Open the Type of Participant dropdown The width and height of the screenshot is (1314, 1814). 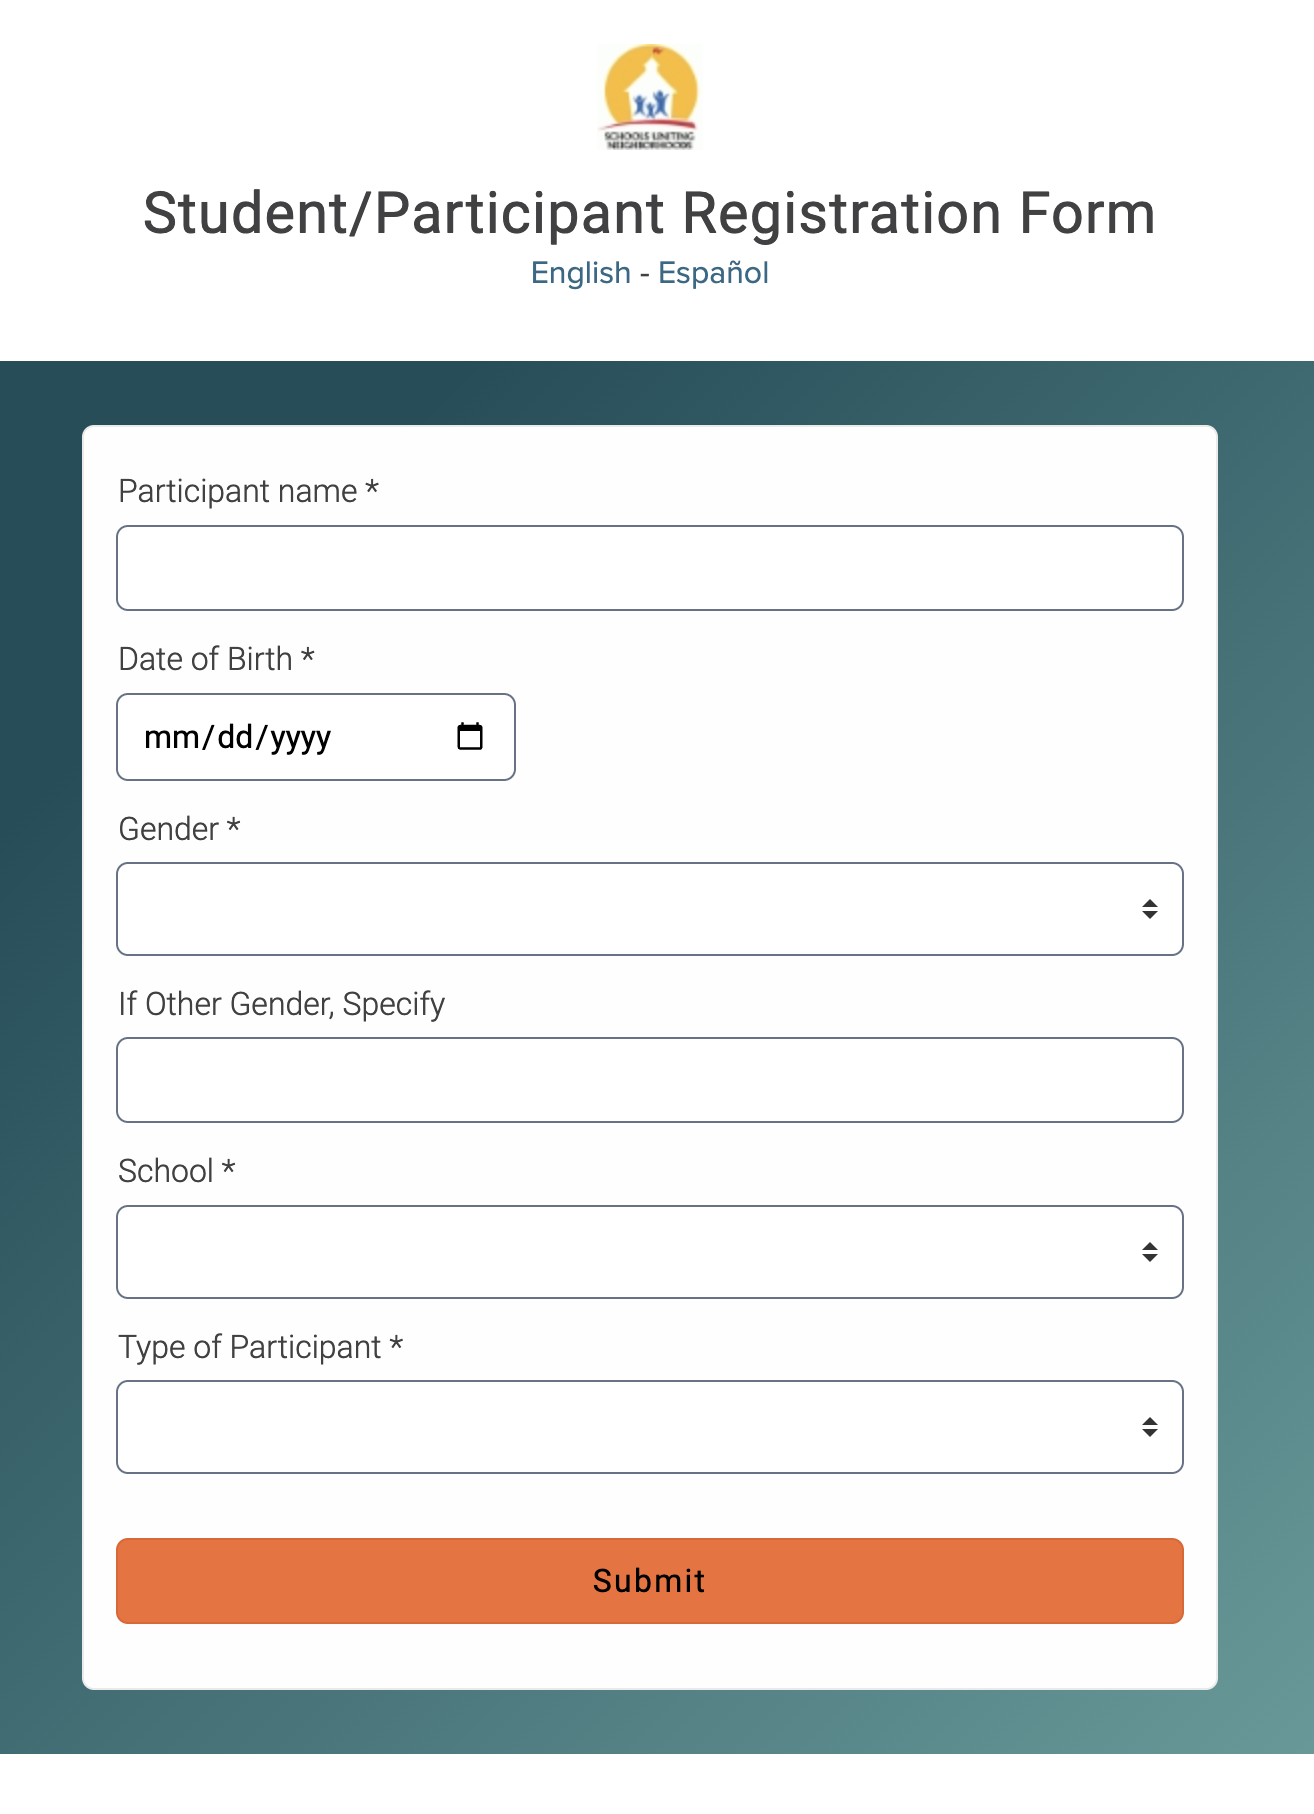[x=650, y=1427]
